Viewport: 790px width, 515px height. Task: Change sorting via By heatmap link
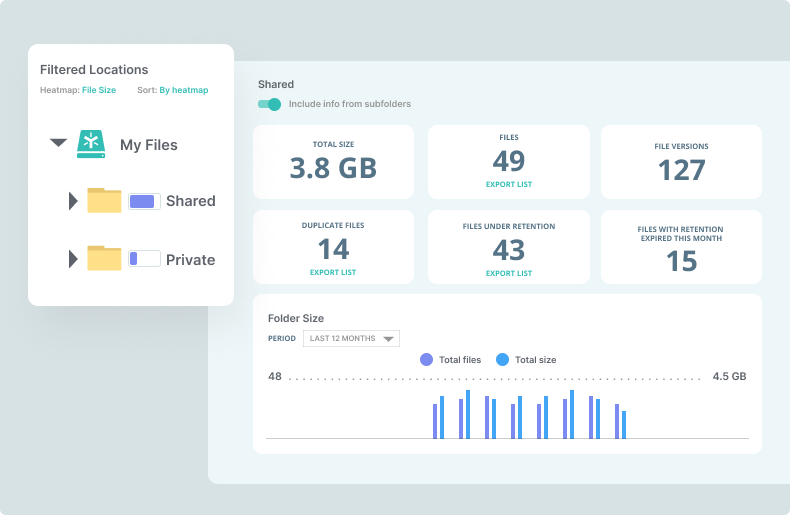184,90
